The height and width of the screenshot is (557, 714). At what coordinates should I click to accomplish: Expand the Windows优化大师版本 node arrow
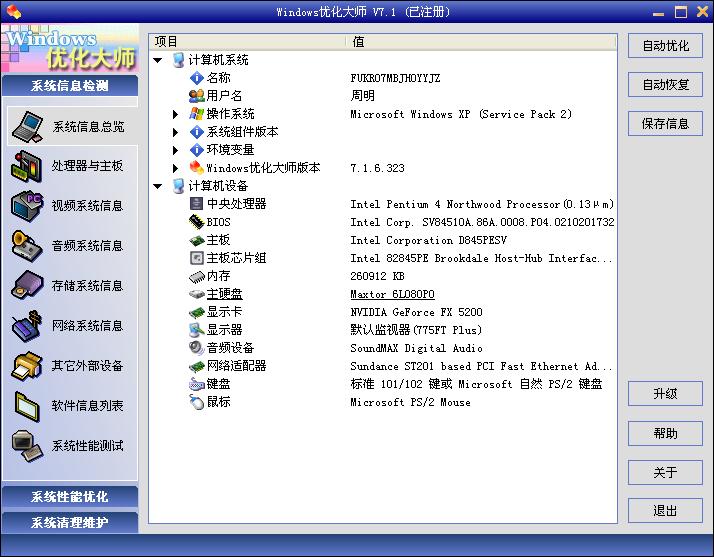point(175,168)
